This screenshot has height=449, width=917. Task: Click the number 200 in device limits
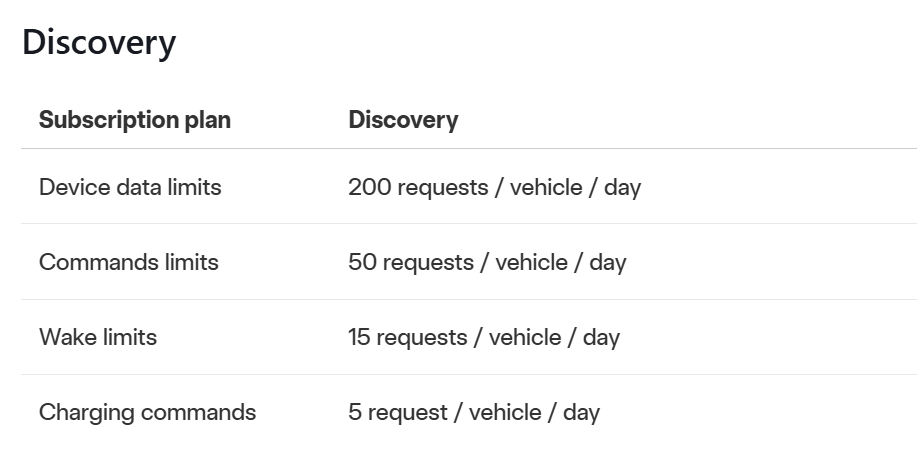coord(370,187)
